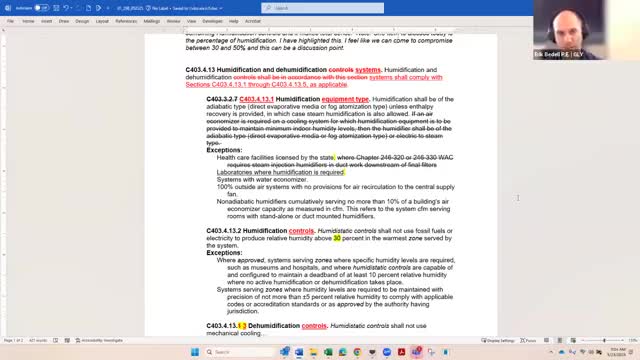
Task: Switch to Web Layout view
Action: coord(573,340)
